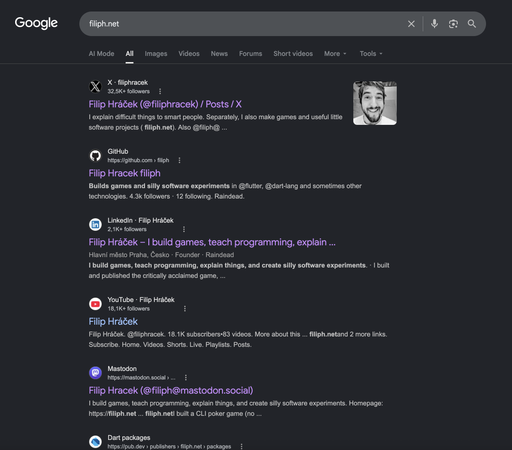Switch to AI Mode tab
The height and width of the screenshot is (450, 512).
pyautogui.click(x=101, y=54)
